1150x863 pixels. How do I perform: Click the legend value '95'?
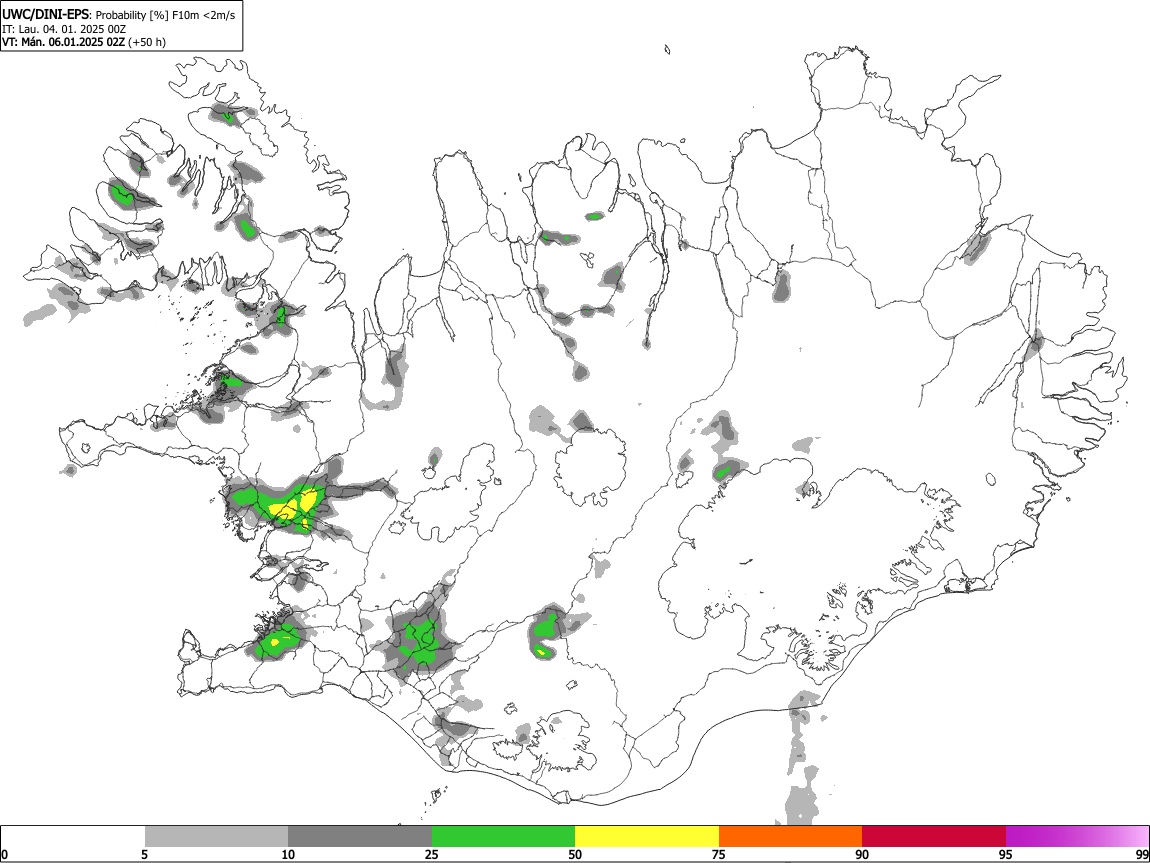1006,854
